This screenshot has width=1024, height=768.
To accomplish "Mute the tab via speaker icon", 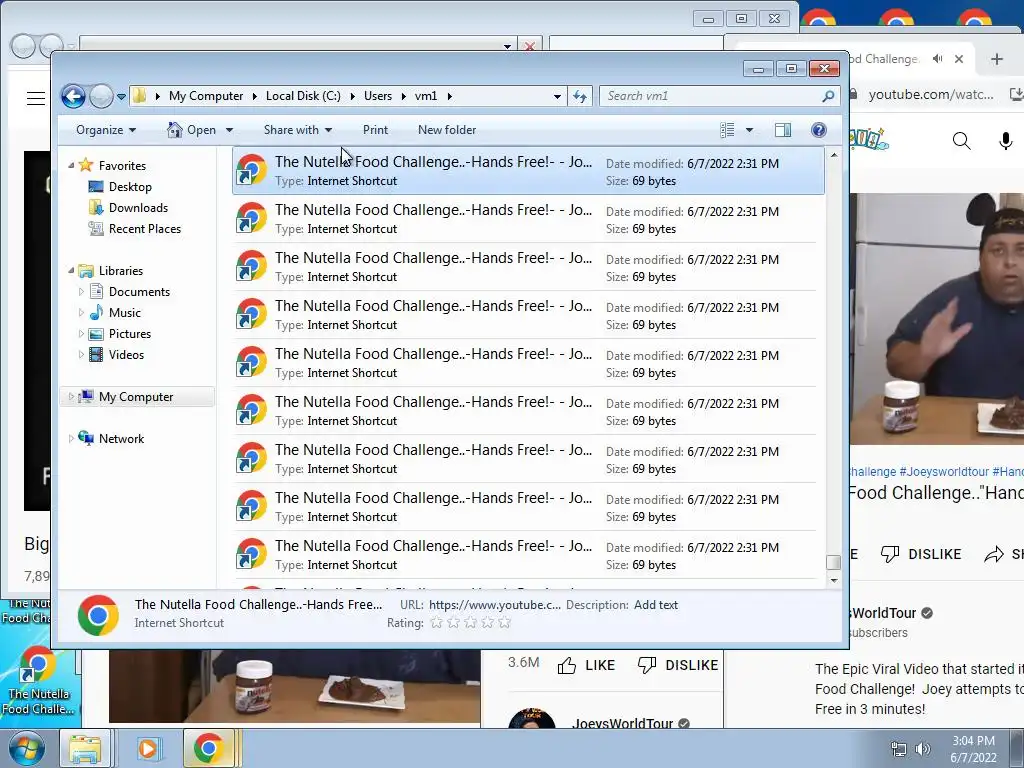I will pos(938,59).
